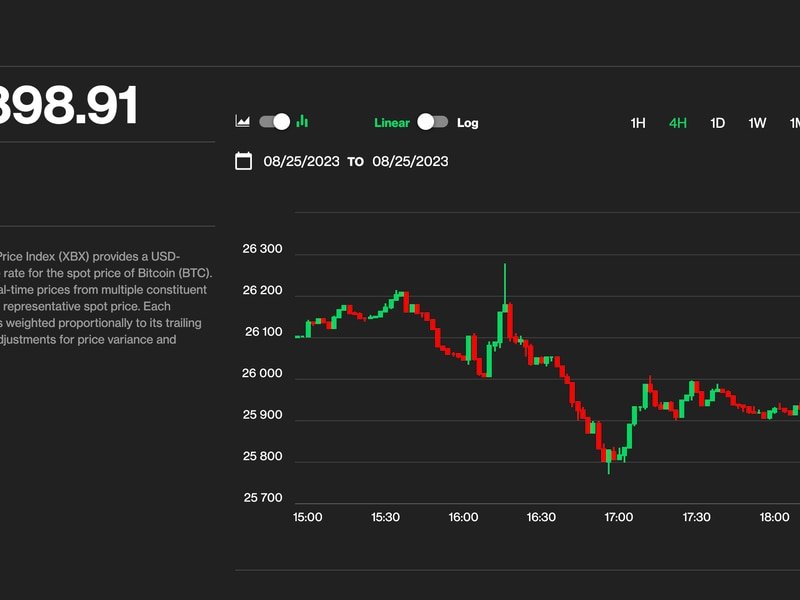Switch the scale from Linear to Log
The width and height of the screenshot is (800, 600).
click(433, 122)
